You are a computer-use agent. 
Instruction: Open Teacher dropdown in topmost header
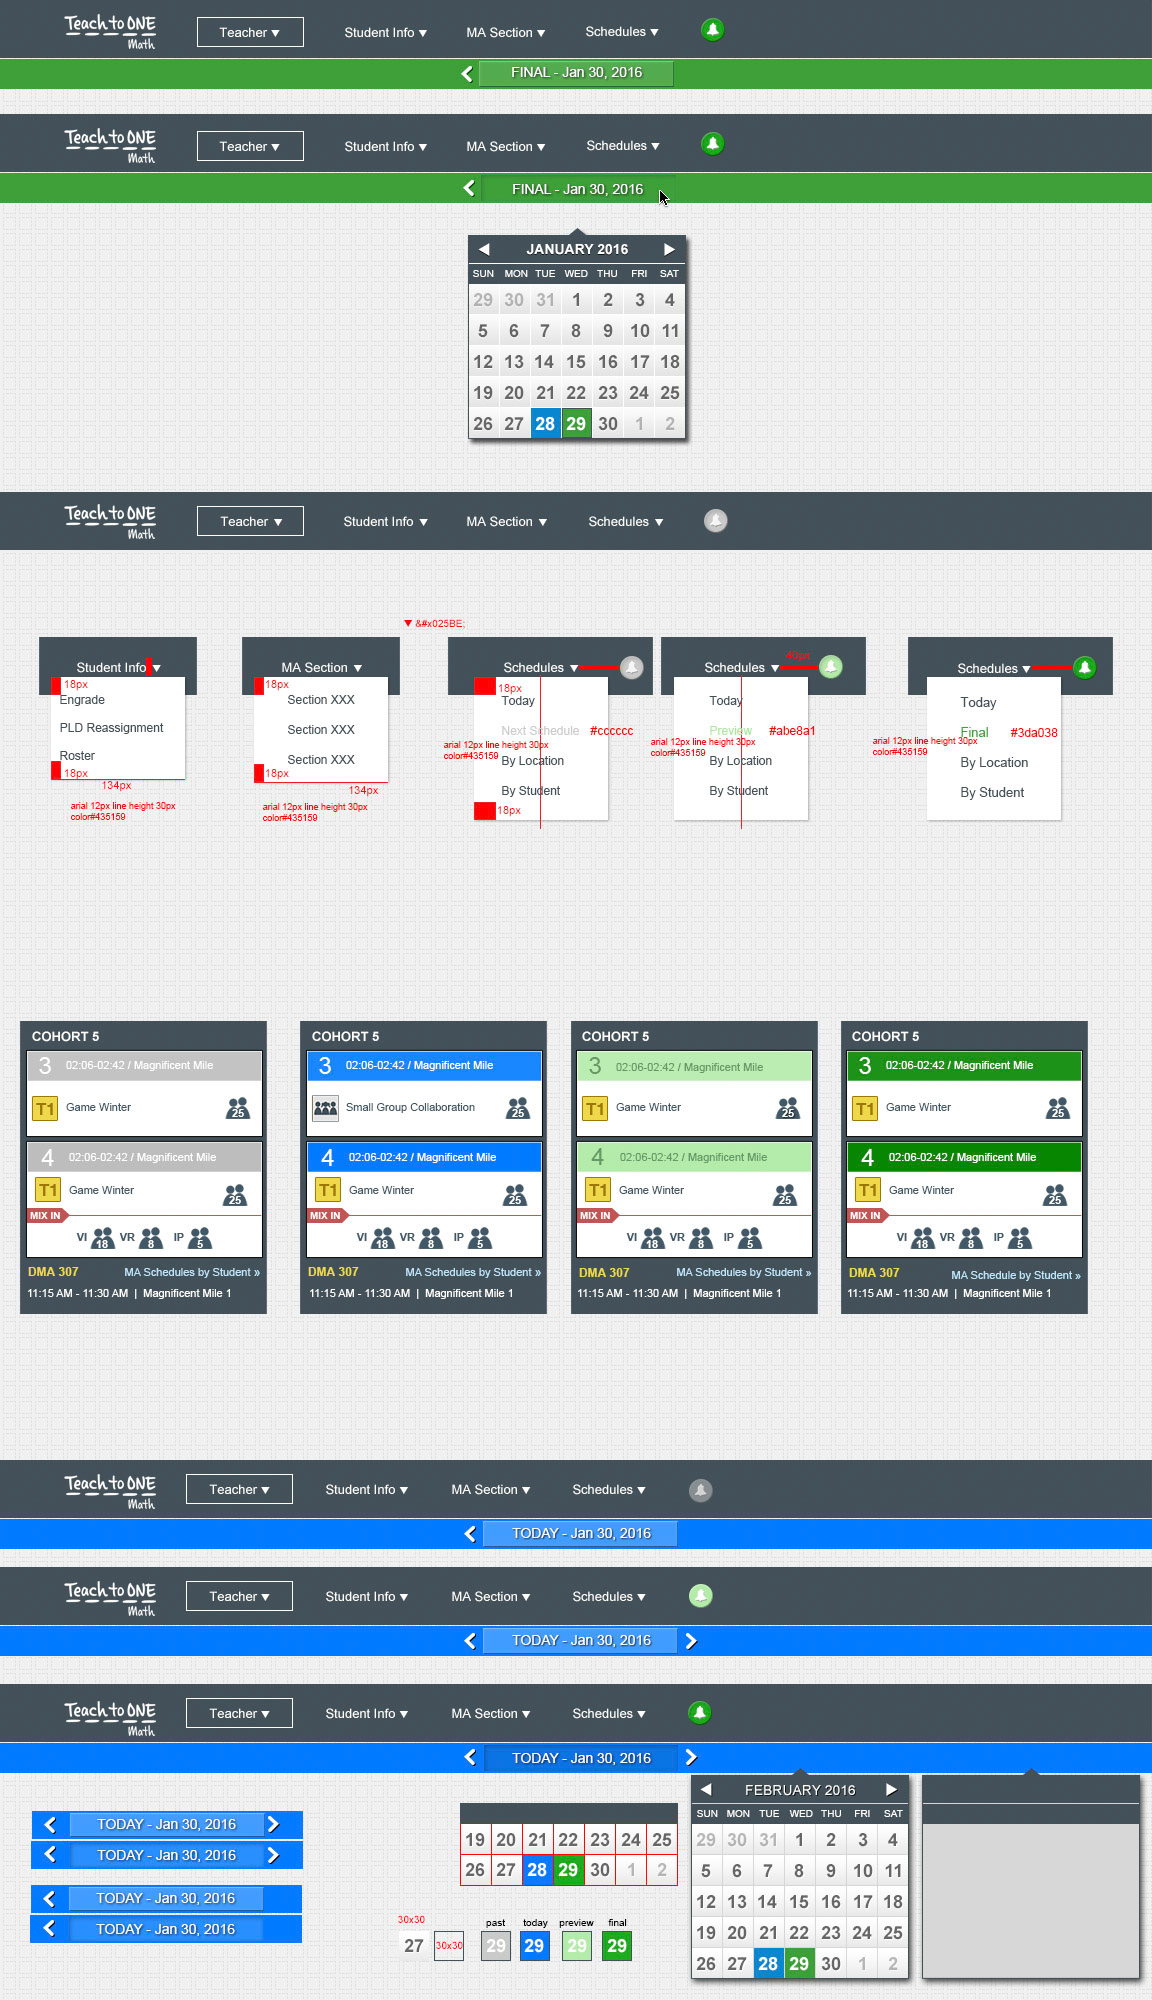point(250,32)
